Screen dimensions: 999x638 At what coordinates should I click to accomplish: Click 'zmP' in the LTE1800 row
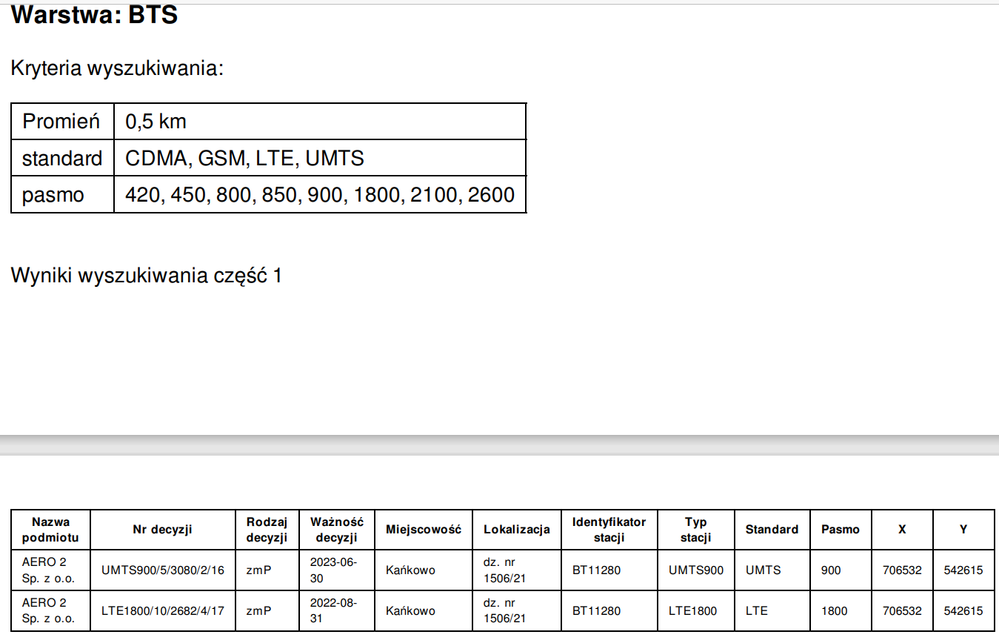[x=259, y=611]
